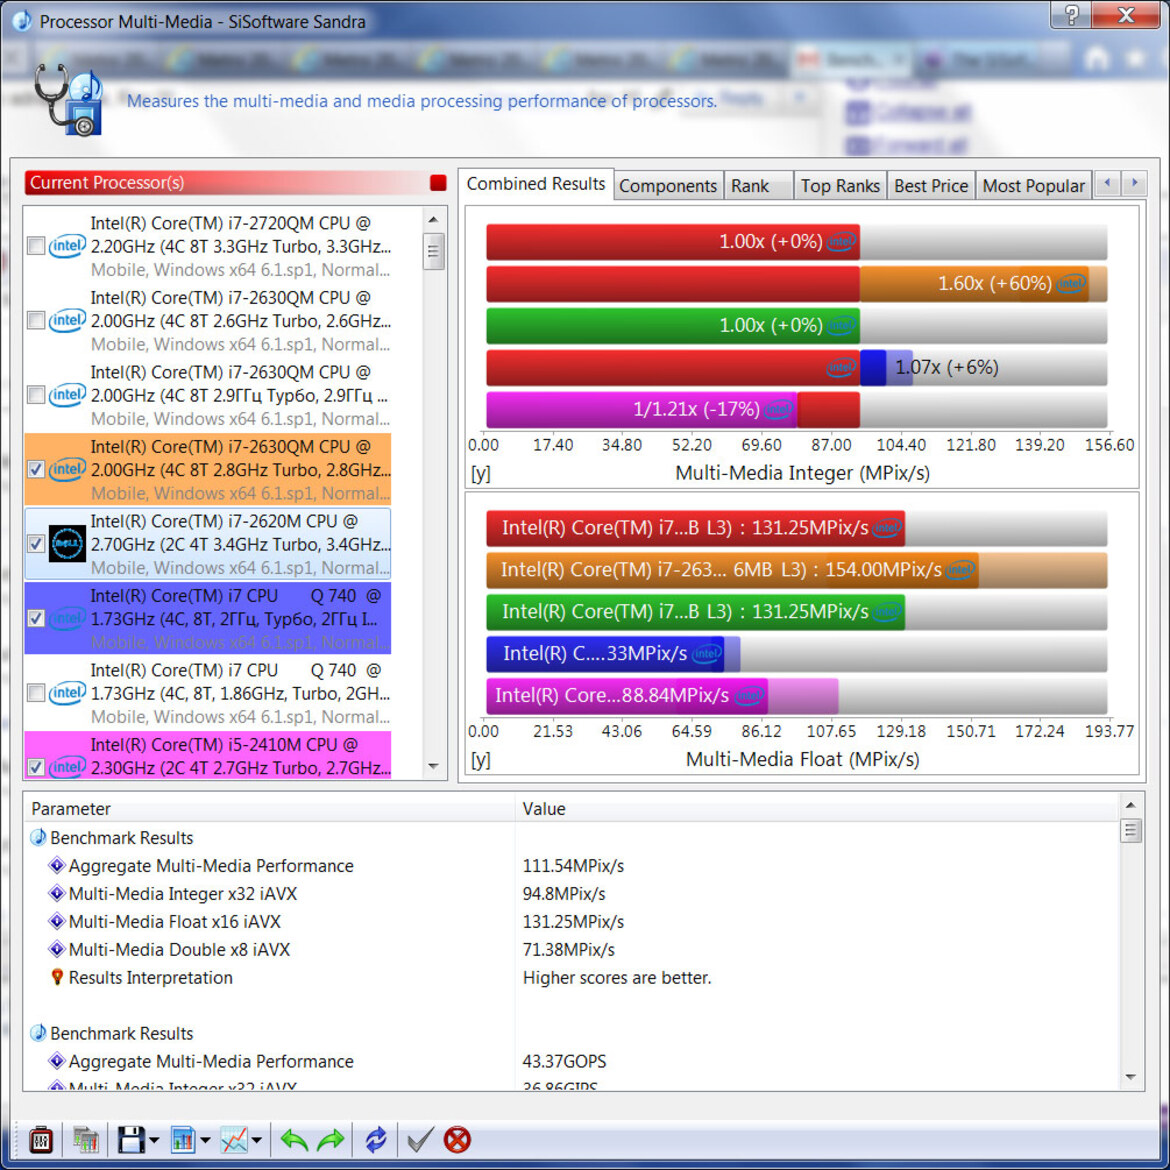The image size is (1170, 1170).
Task: Check the i7 Q 740 1.86GHz Turbo checkbox
Action: point(36,693)
